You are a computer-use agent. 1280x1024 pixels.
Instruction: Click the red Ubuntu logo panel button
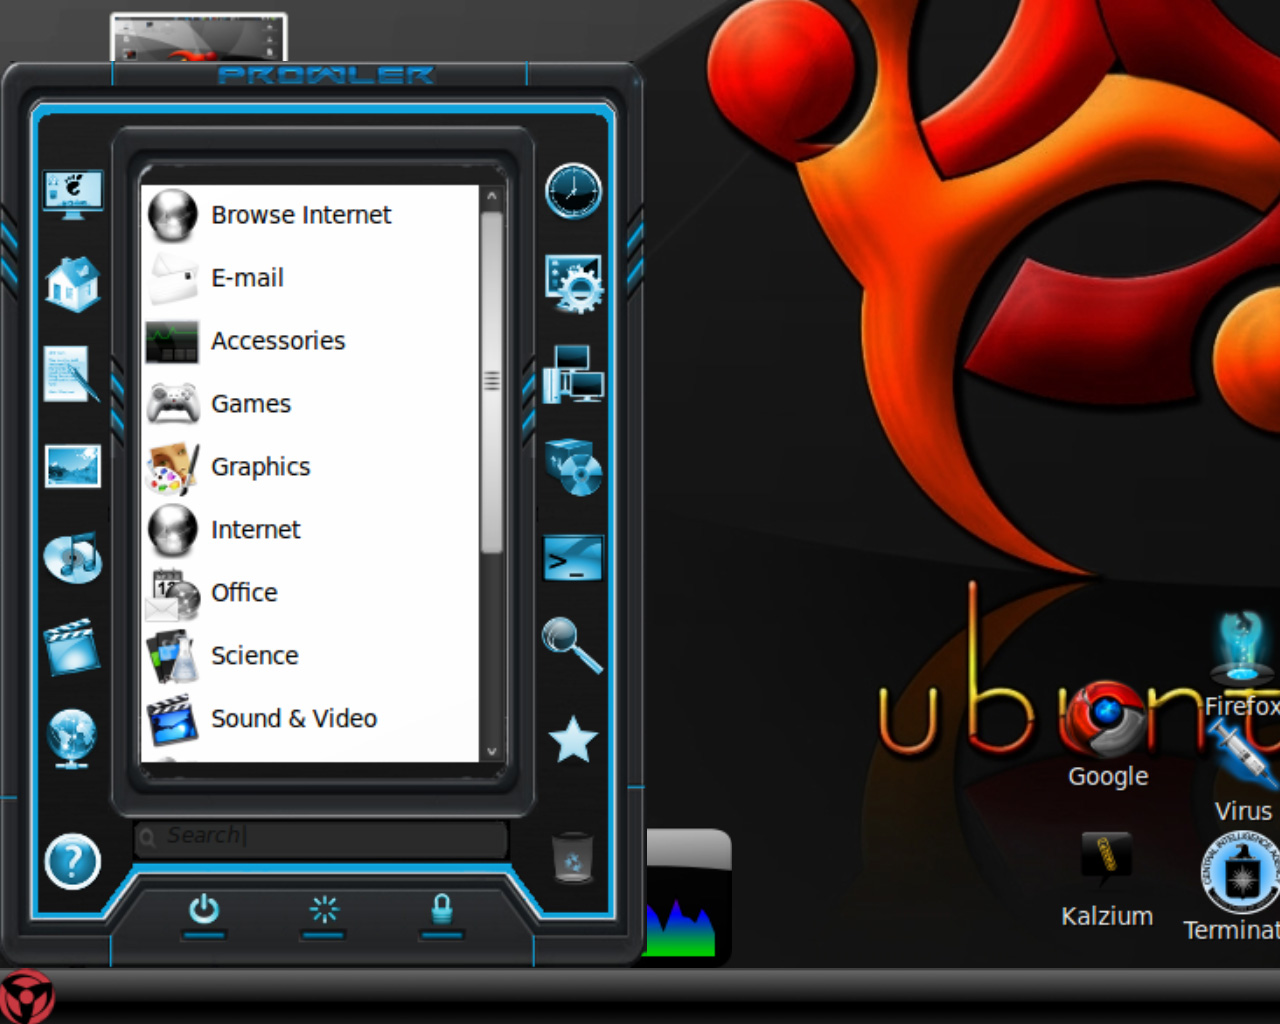point(26,996)
